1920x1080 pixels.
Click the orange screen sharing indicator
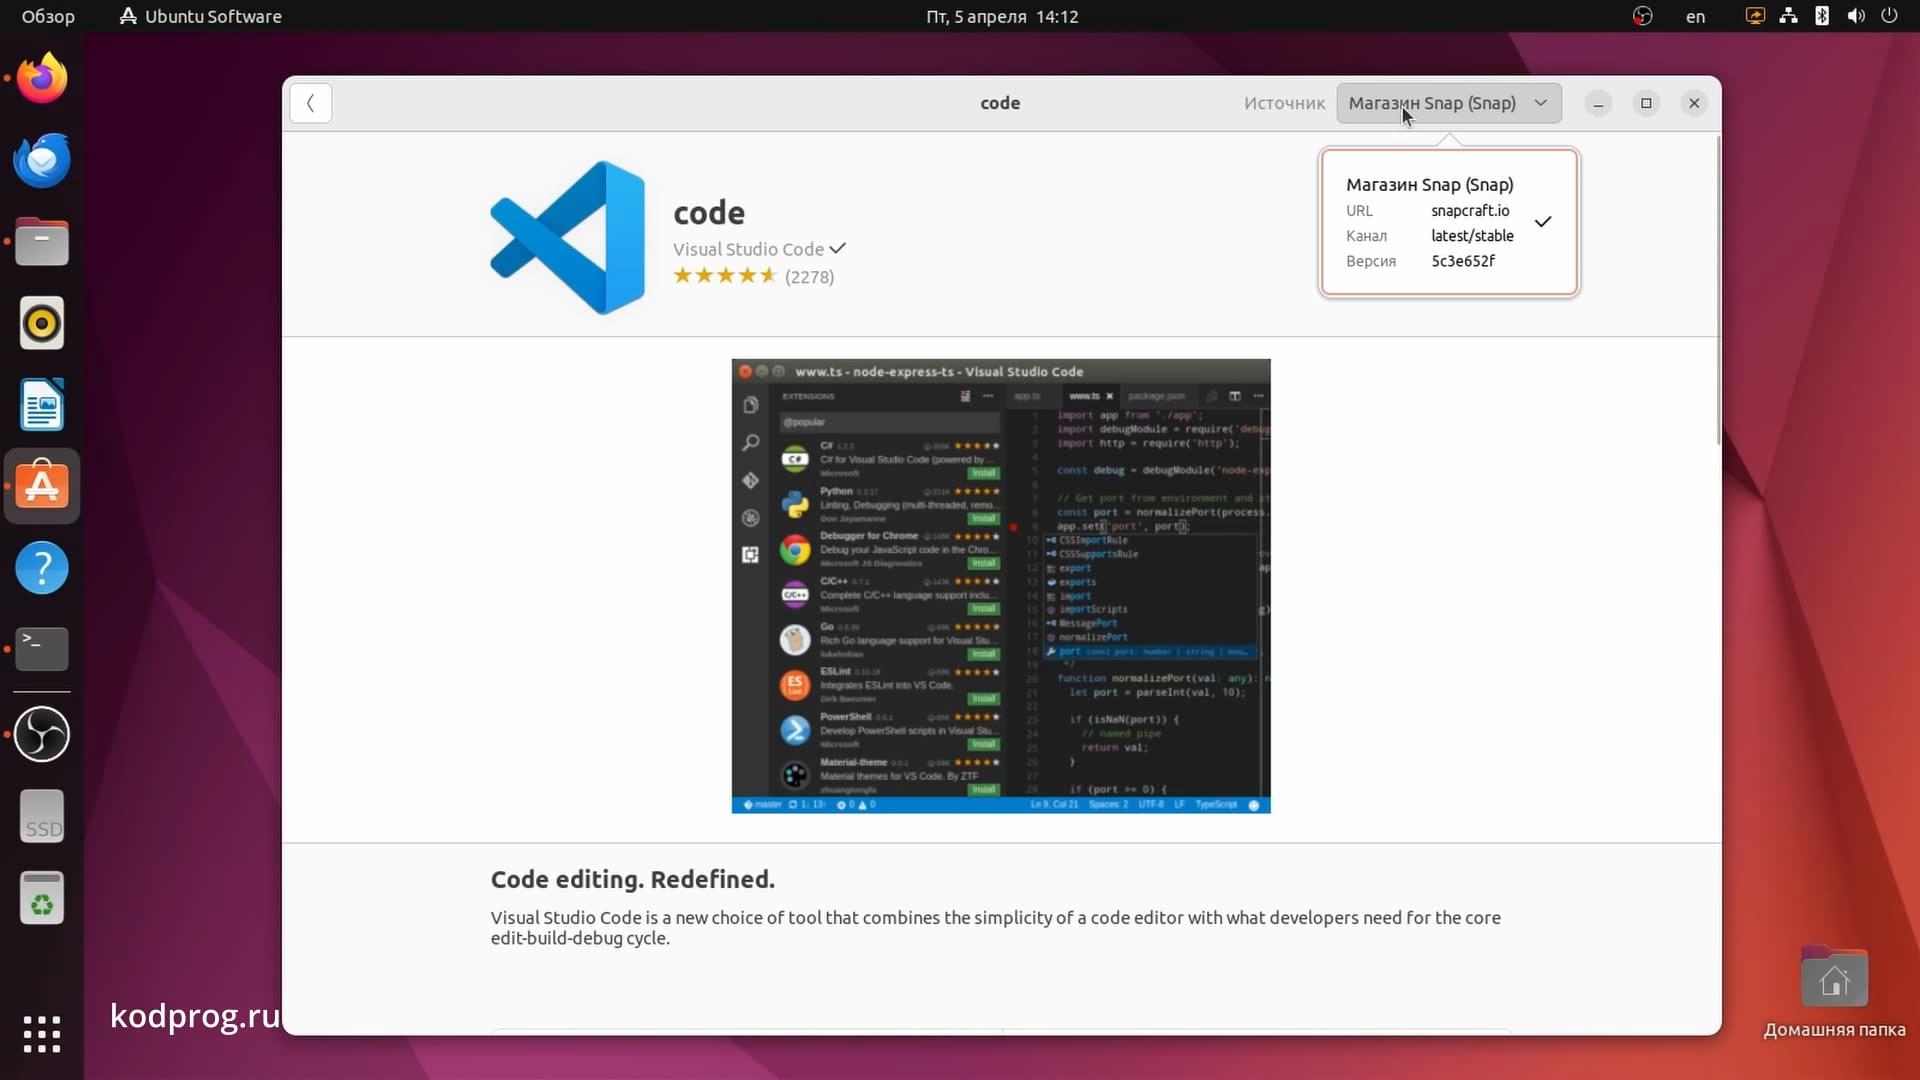click(x=1755, y=16)
